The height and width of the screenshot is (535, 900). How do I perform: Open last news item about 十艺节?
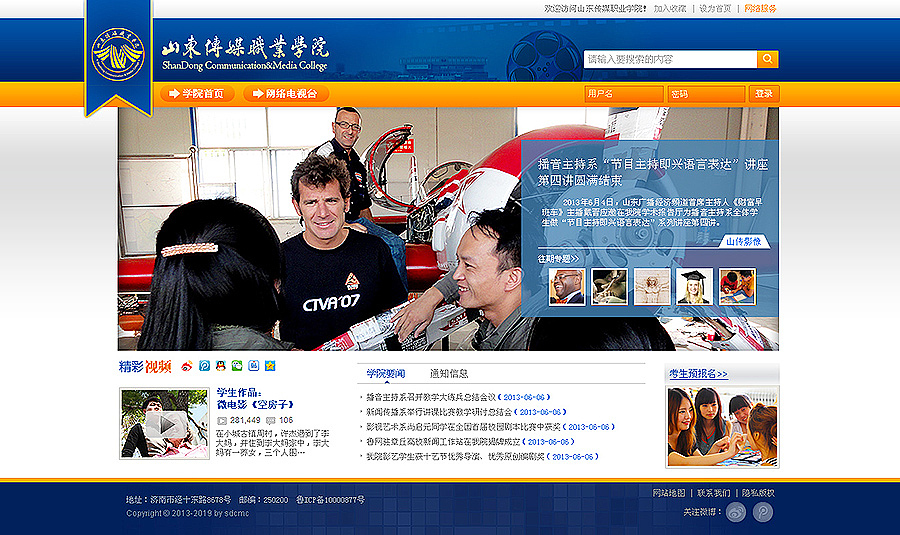[x=455, y=456]
